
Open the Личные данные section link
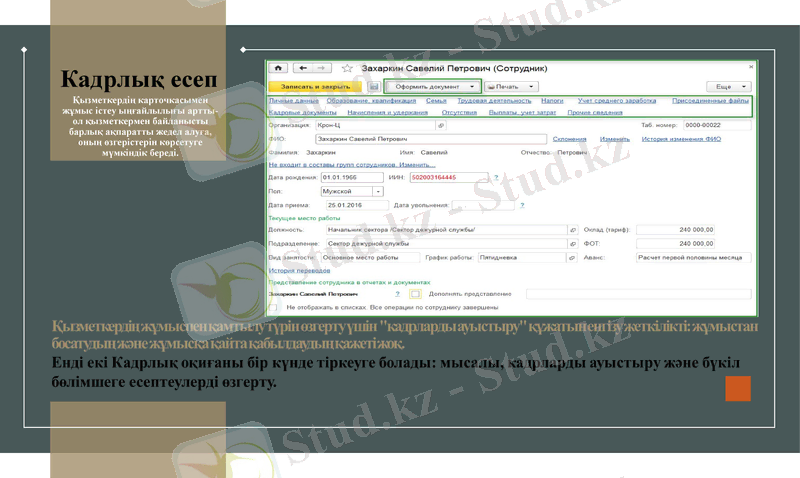294,101
